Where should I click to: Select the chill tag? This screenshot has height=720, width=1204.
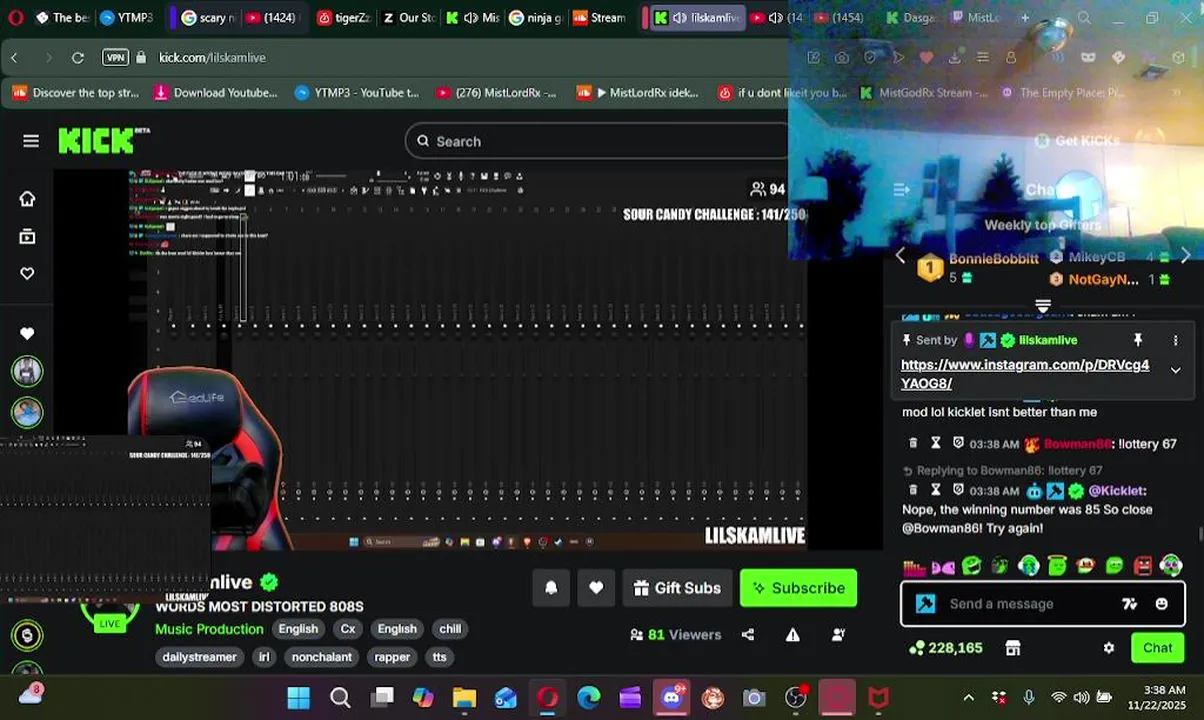coord(450,629)
